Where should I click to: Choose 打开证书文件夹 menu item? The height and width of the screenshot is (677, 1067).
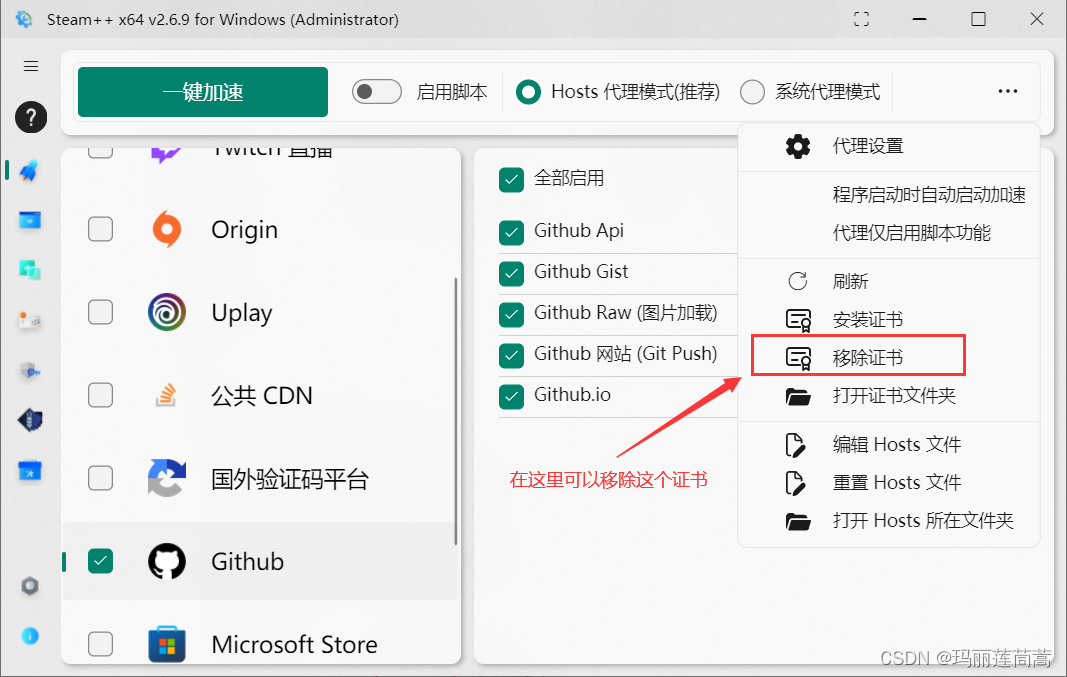[x=889, y=396]
